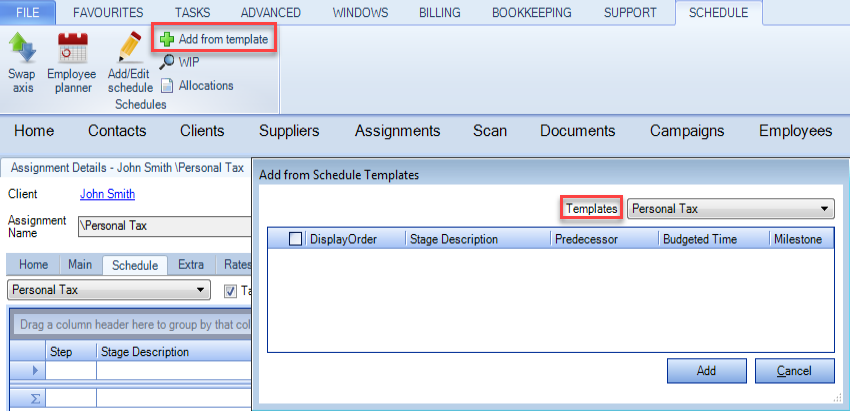Sort by Stage Description column in dialog
The image size is (850, 411).
pos(478,239)
